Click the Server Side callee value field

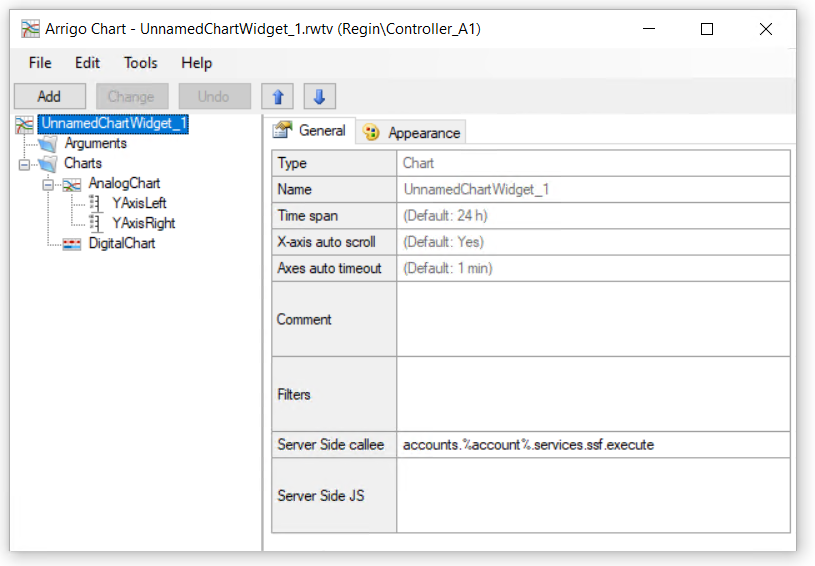tap(593, 445)
